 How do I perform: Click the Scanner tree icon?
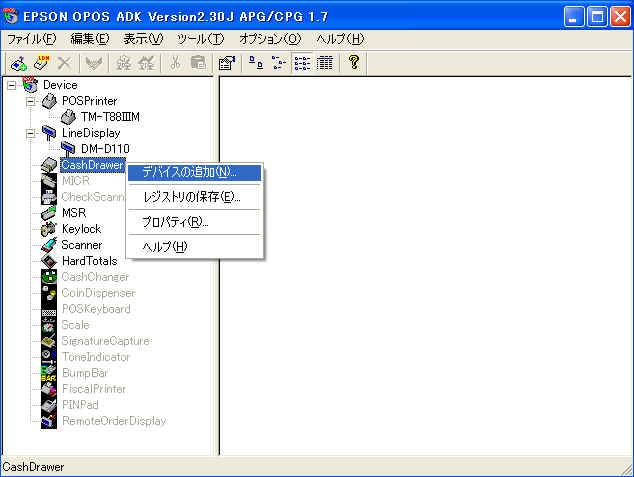coord(49,245)
